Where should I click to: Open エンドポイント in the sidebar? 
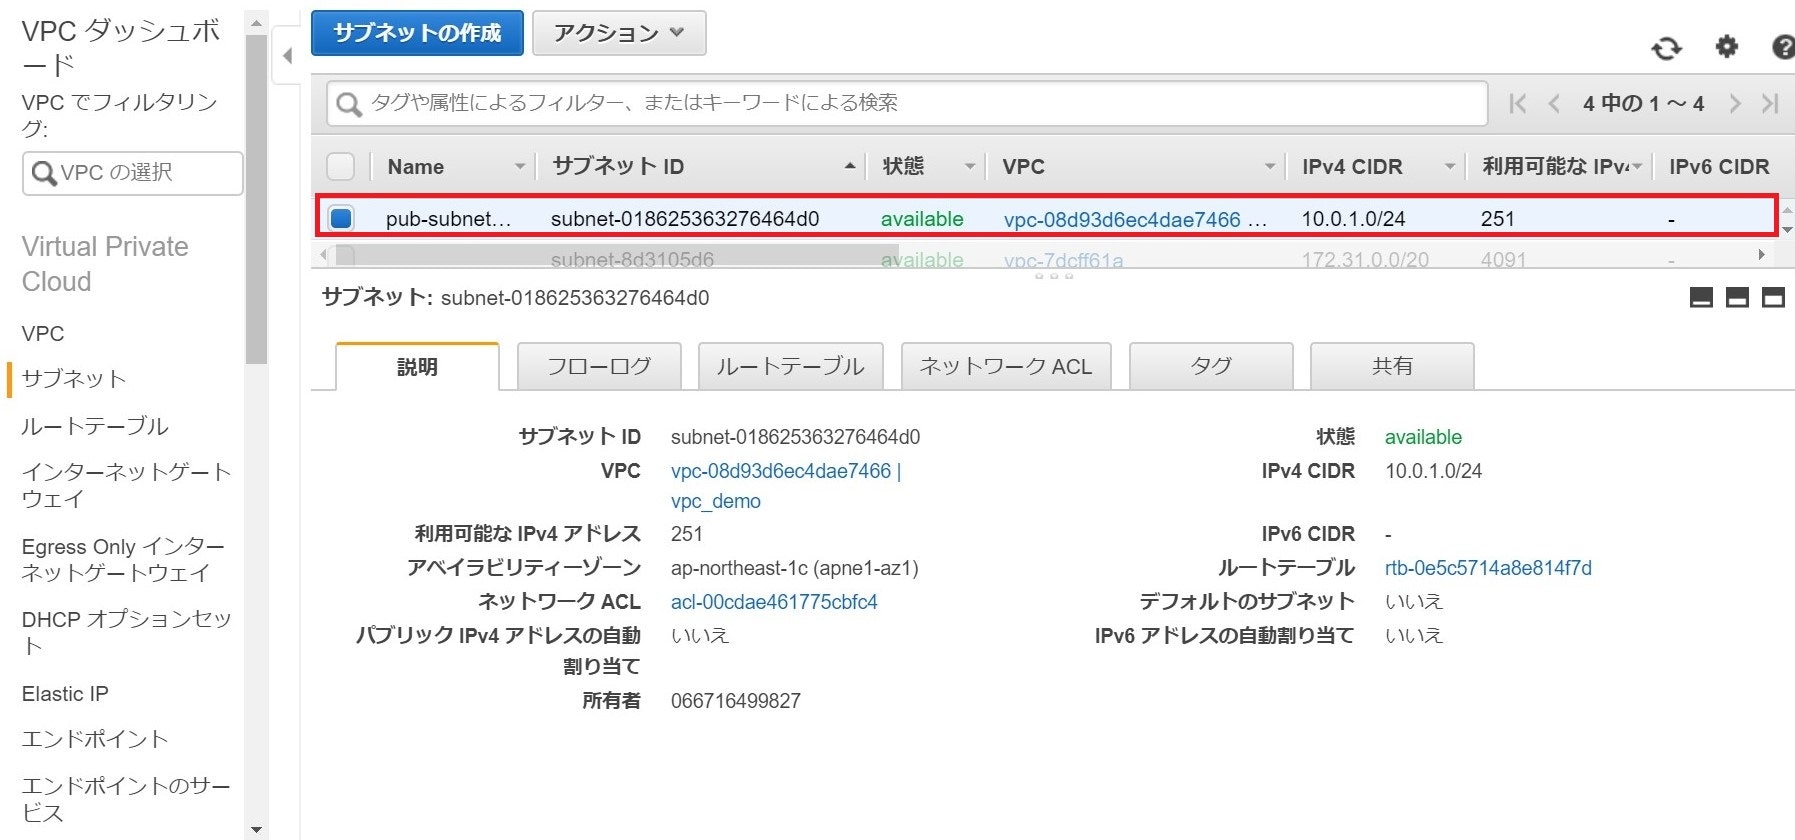(x=95, y=739)
